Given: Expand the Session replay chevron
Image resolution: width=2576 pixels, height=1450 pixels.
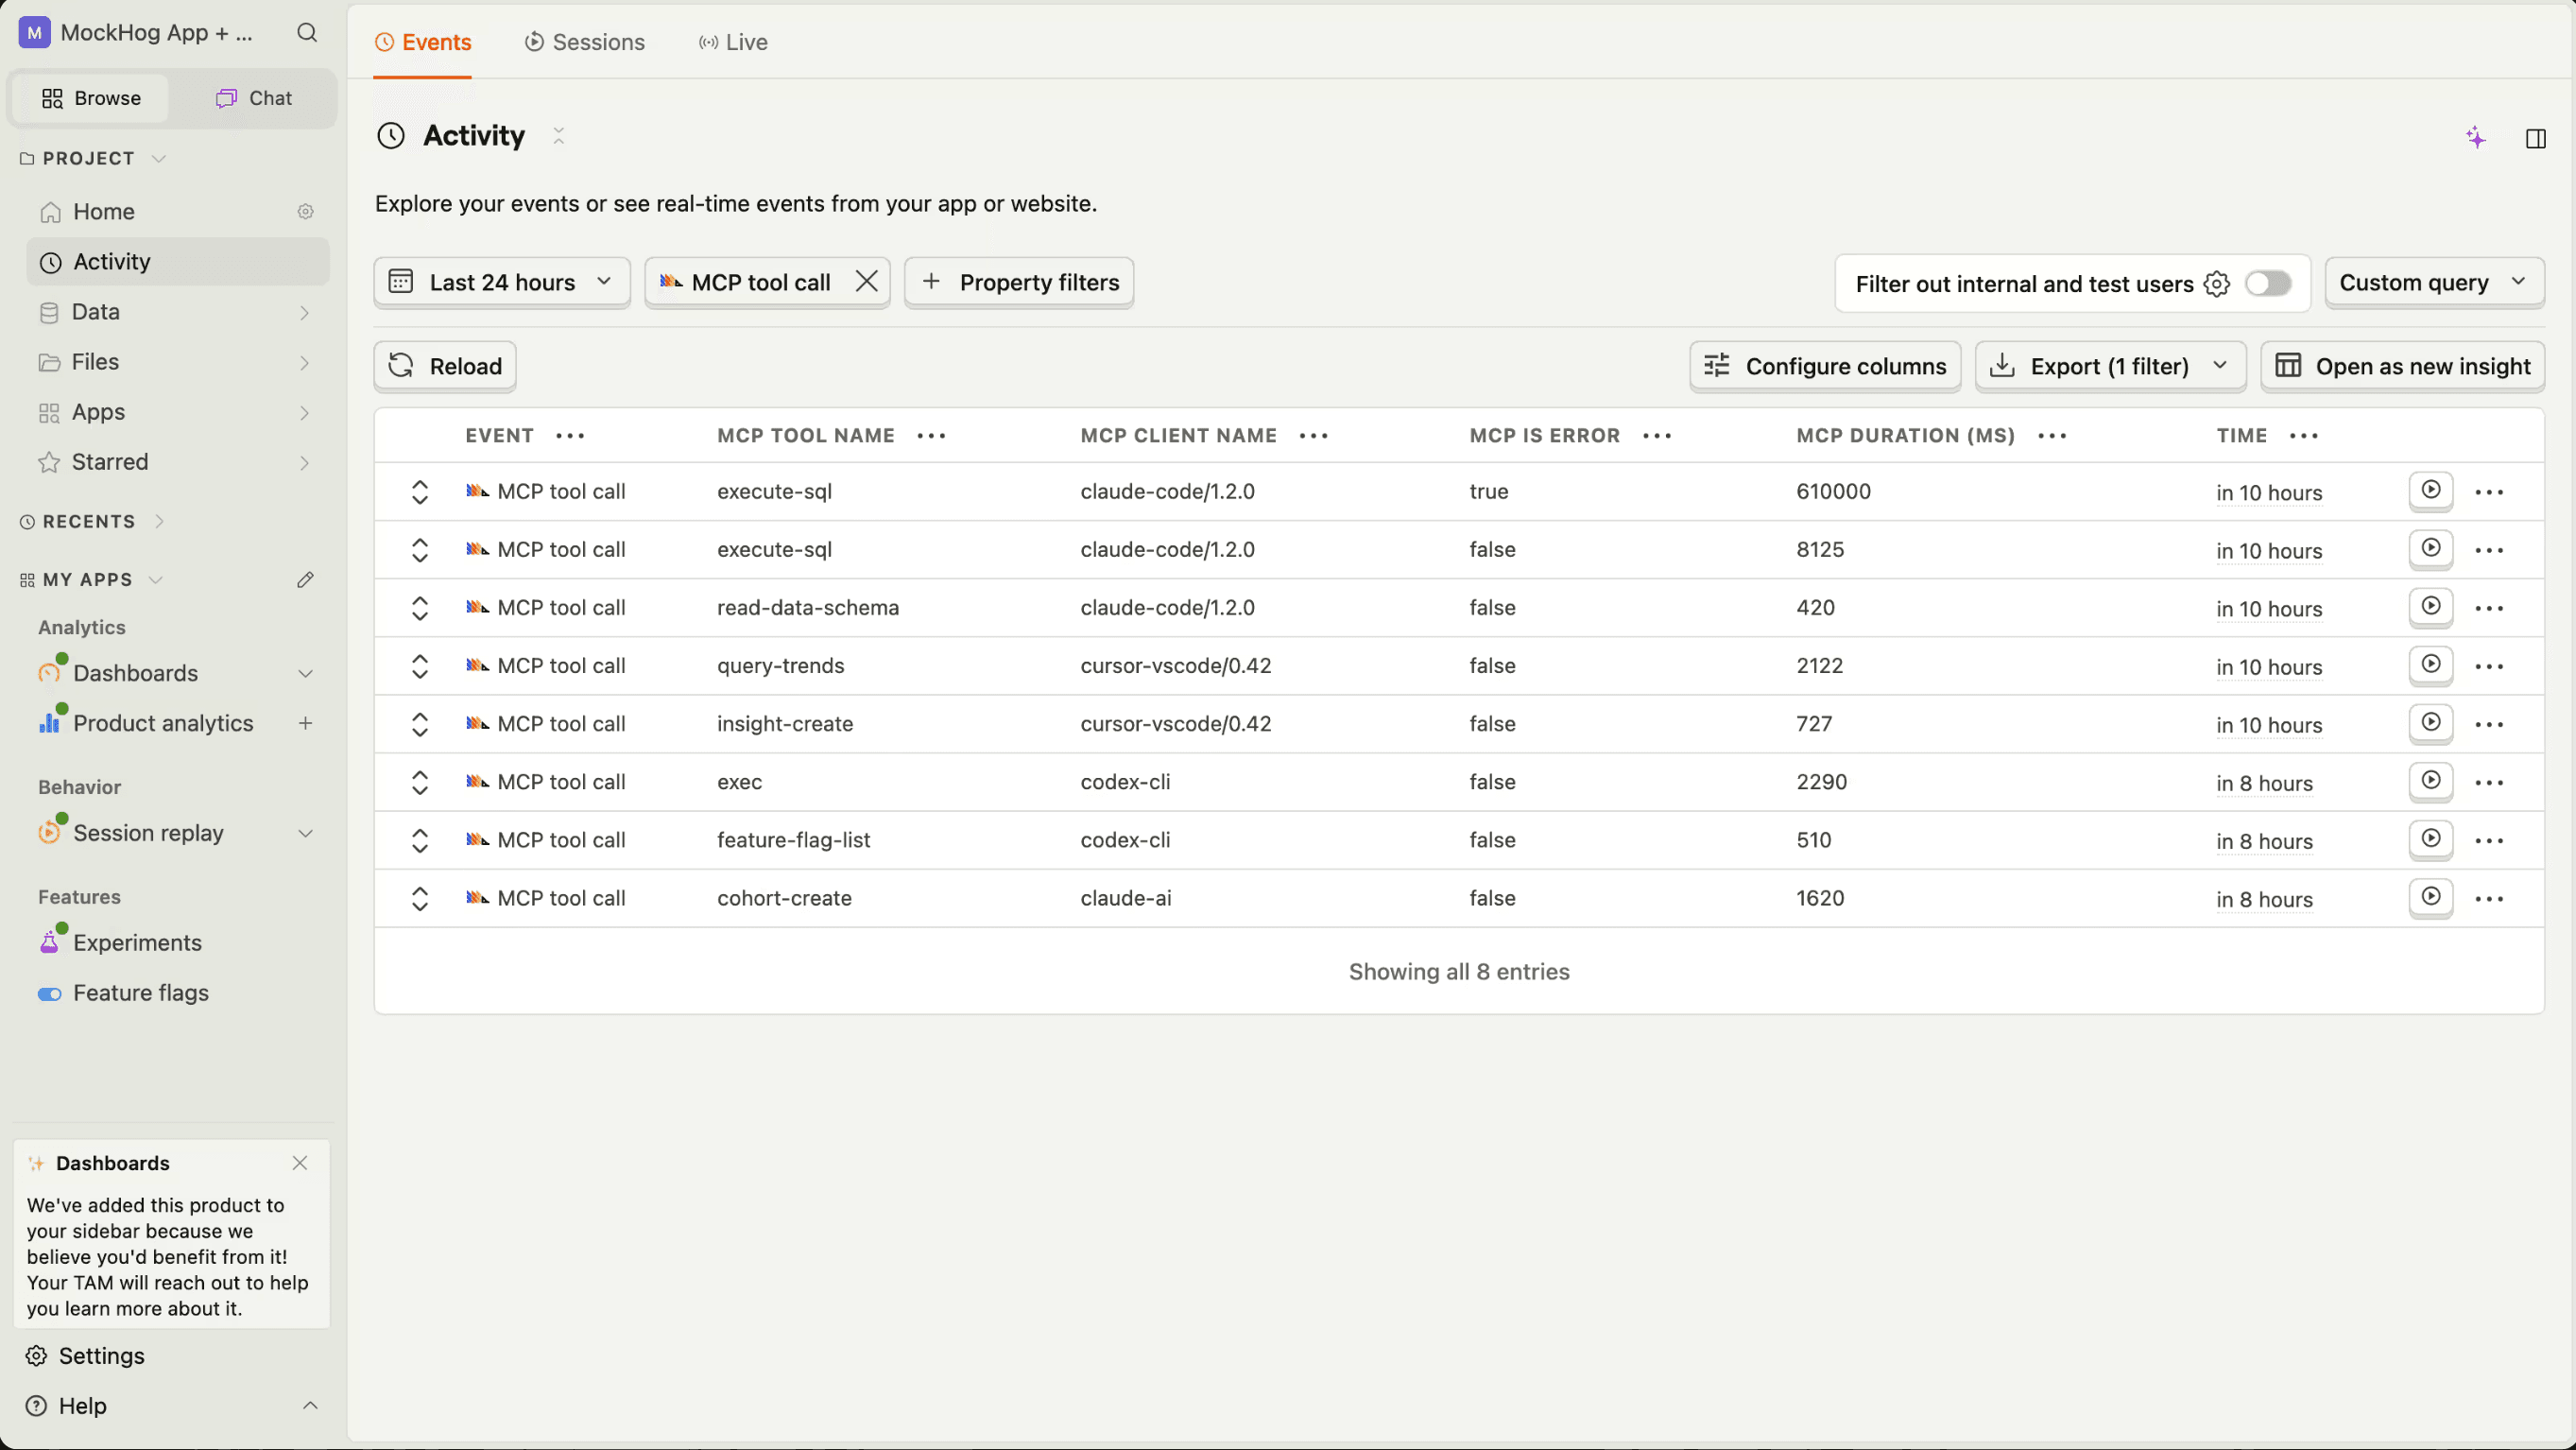Looking at the screenshot, I should [305, 833].
